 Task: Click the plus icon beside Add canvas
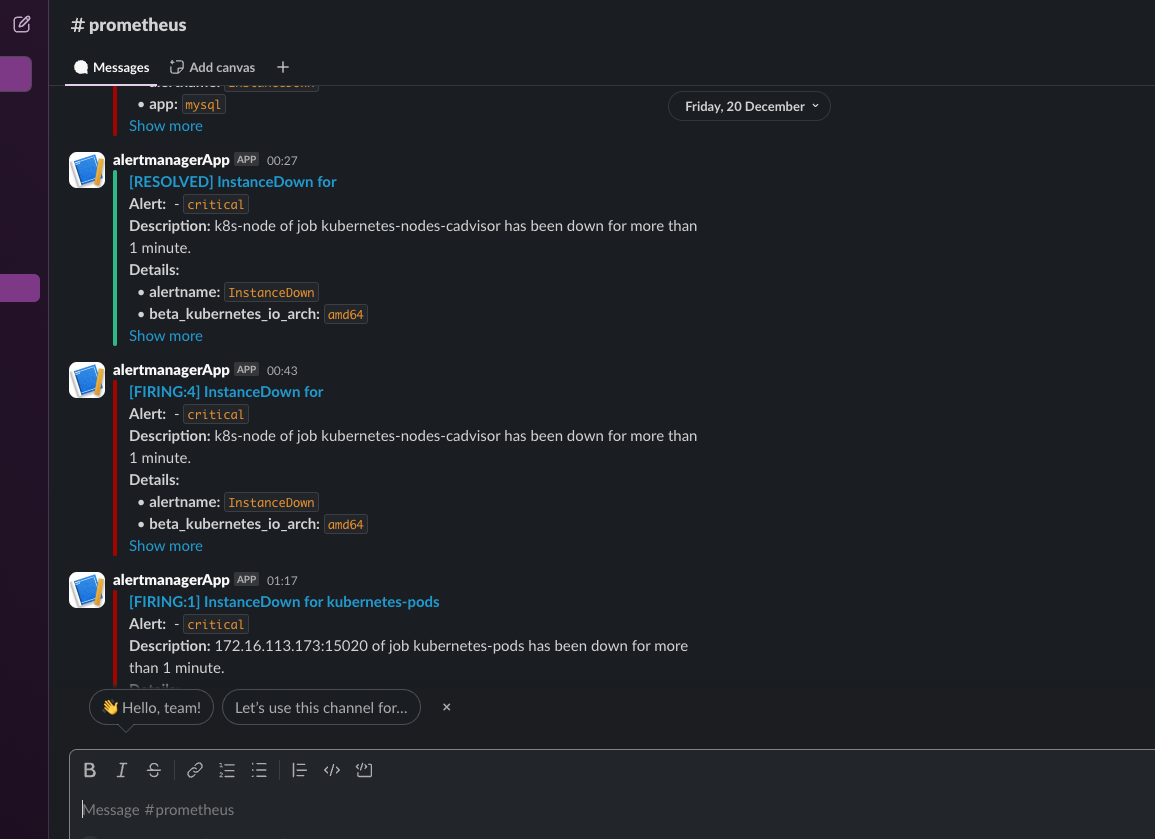click(283, 67)
